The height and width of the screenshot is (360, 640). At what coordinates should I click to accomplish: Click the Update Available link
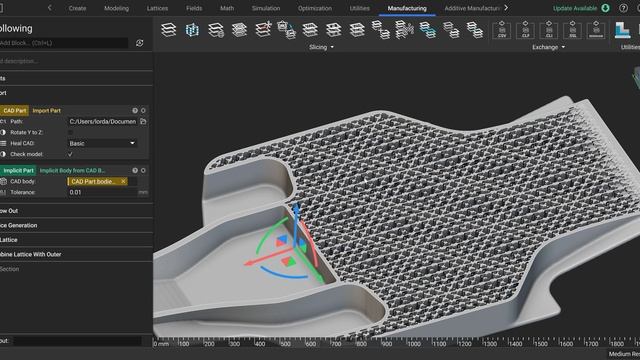pos(575,8)
